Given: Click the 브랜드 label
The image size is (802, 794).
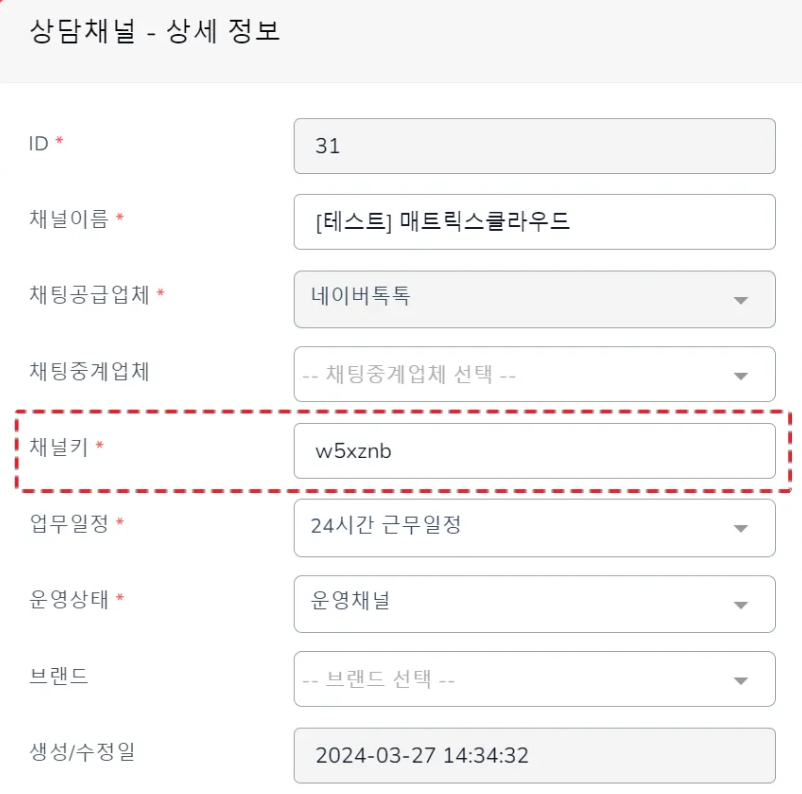Looking at the screenshot, I should point(59,676).
